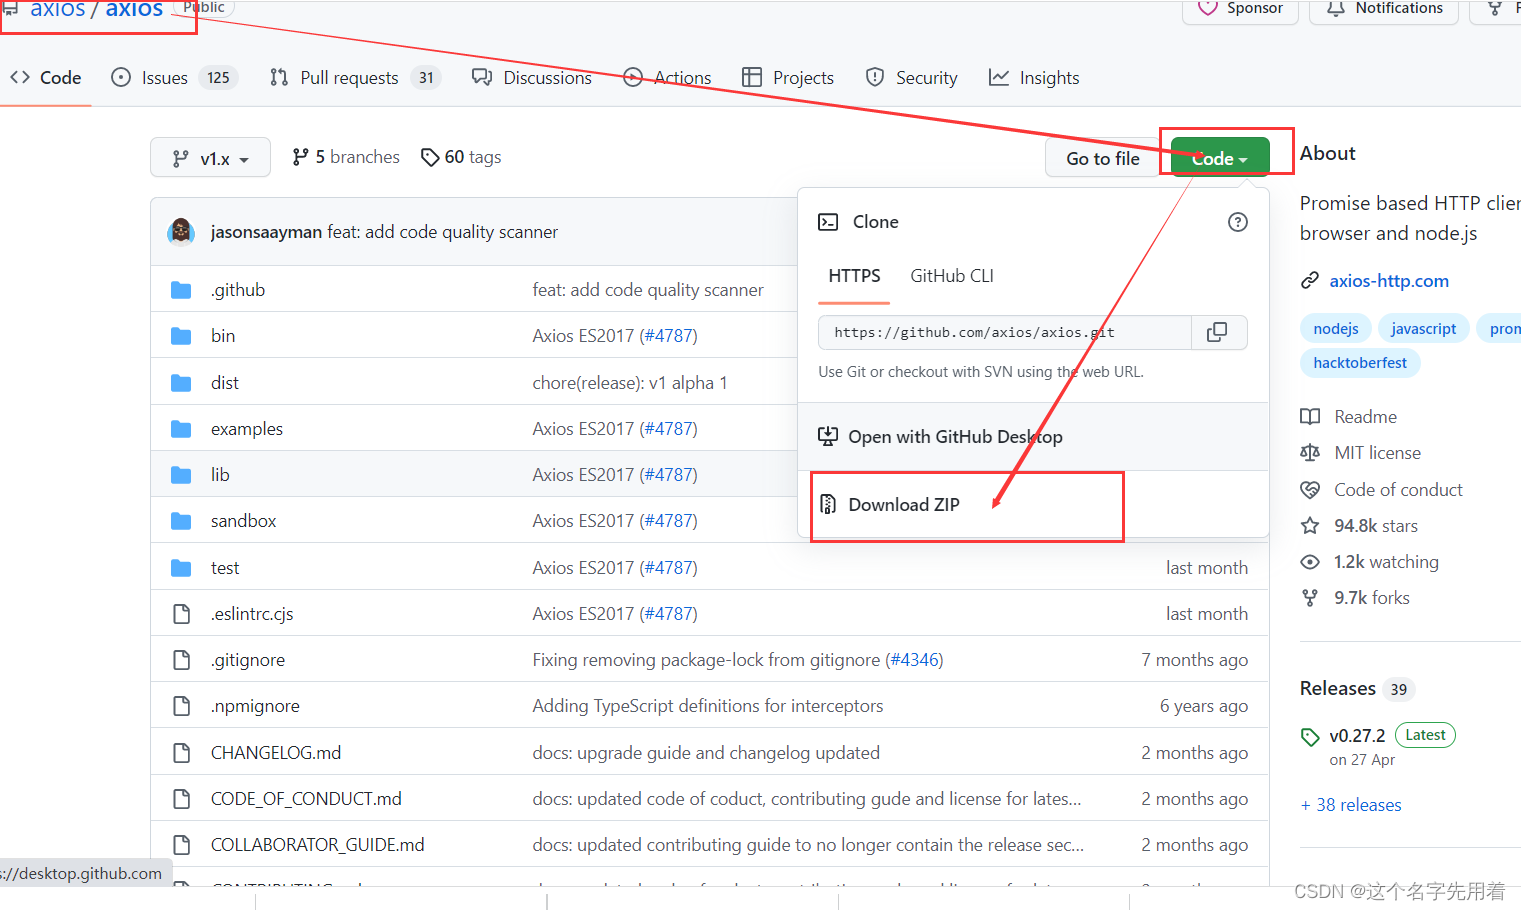Copy the HTTPS clone URL
The height and width of the screenshot is (910, 1521).
(x=1217, y=332)
